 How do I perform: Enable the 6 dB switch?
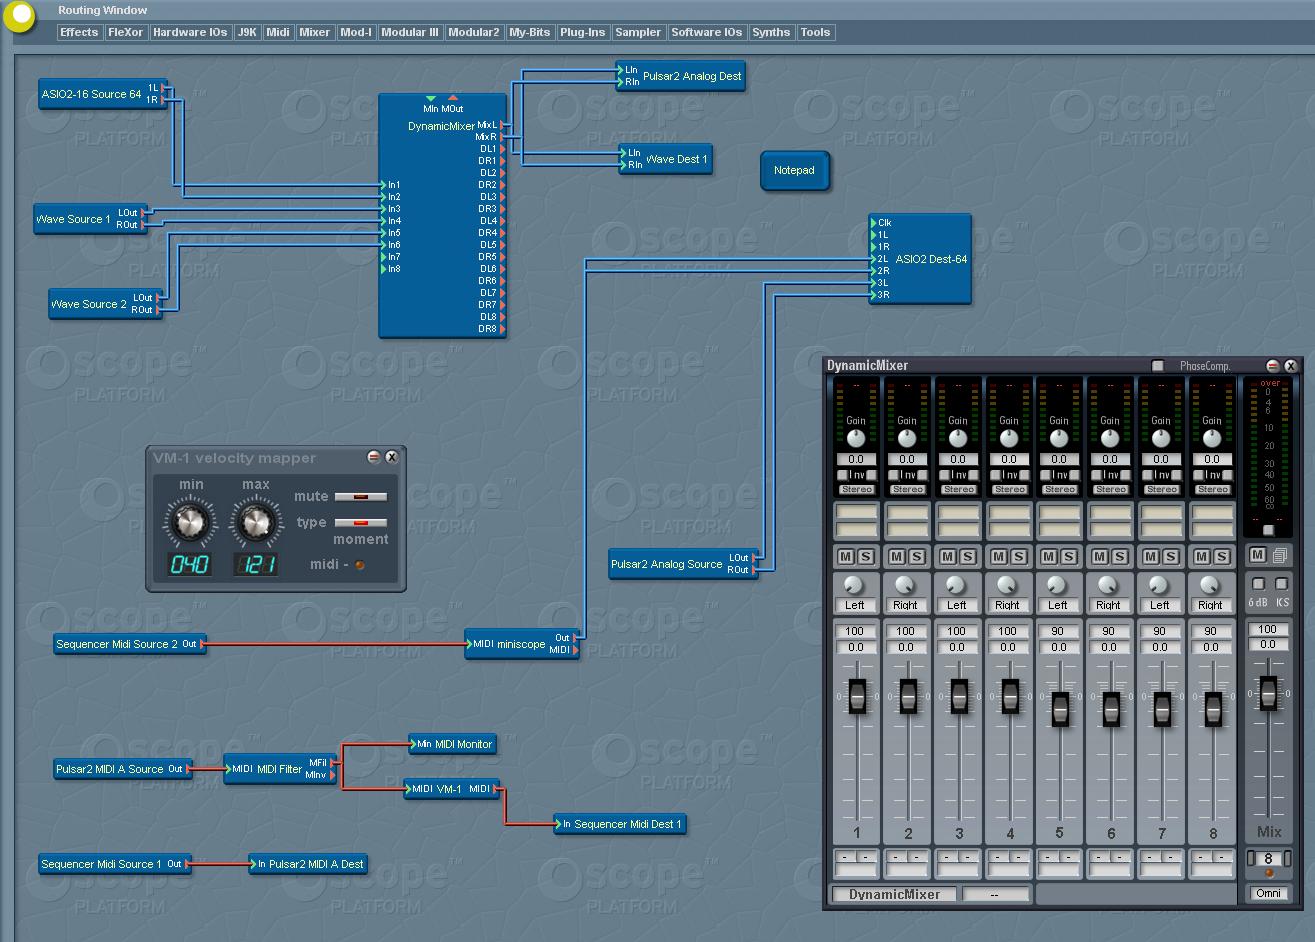pyautogui.click(x=1258, y=584)
